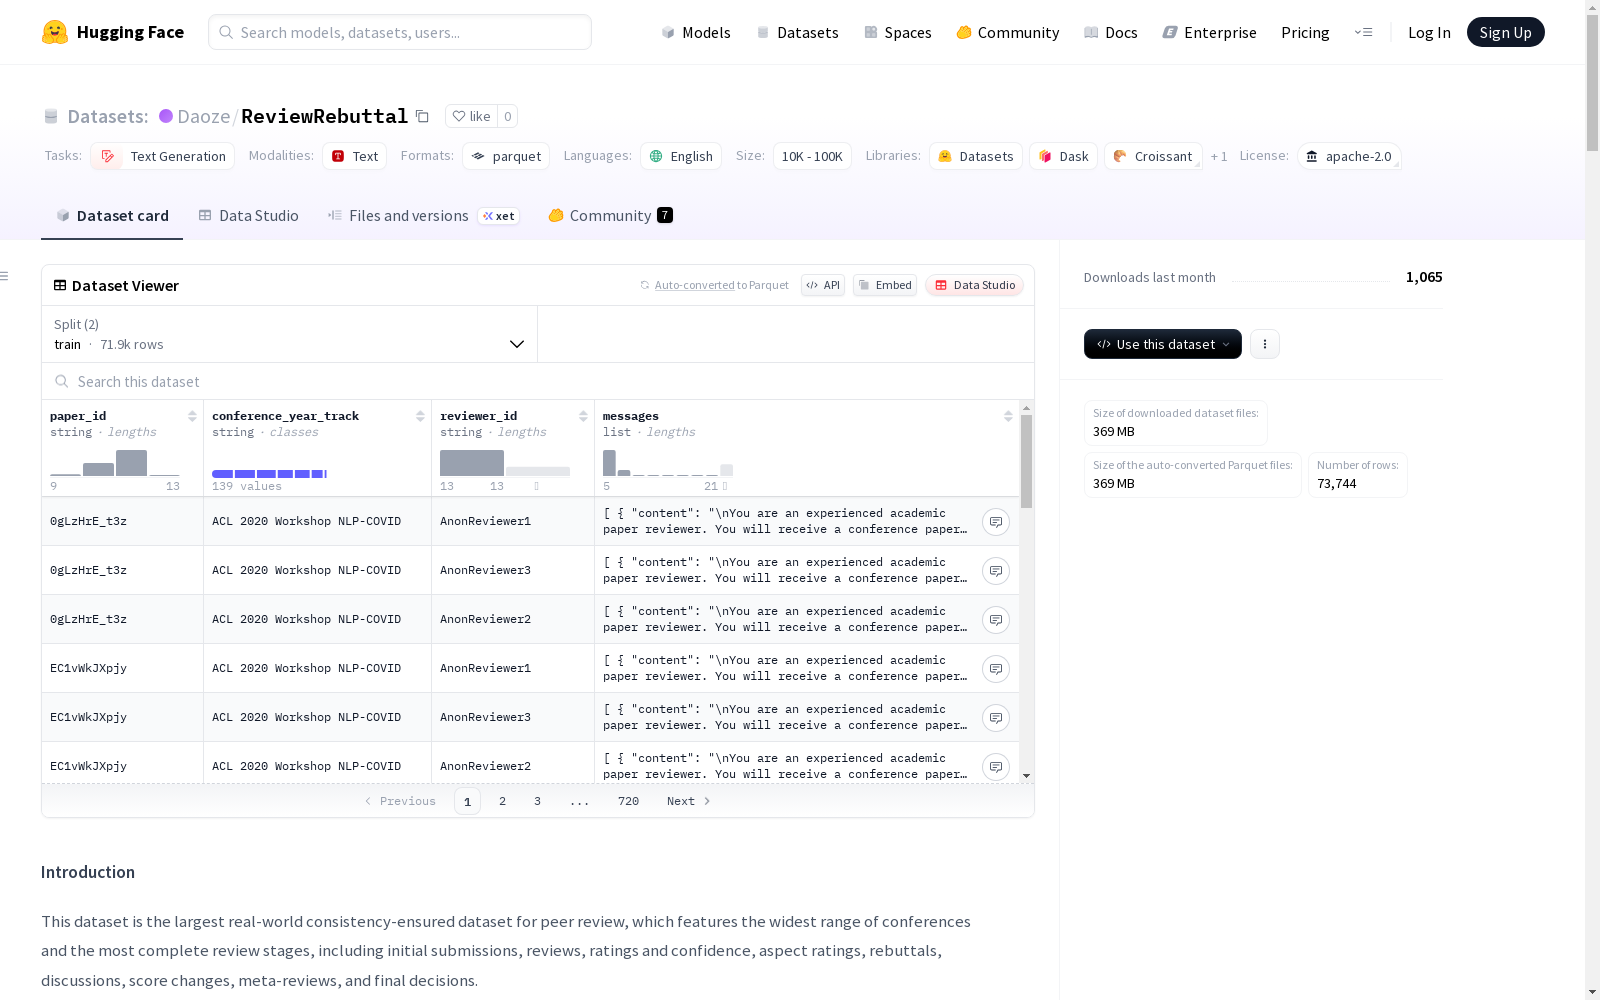Show the additional libraries with +1
This screenshot has height=1000, width=1600.
point(1219,157)
